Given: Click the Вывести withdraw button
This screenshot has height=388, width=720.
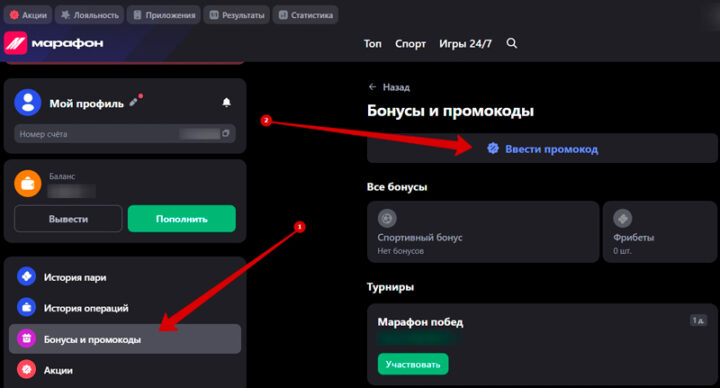Looking at the screenshot, I should coord(68,219).
